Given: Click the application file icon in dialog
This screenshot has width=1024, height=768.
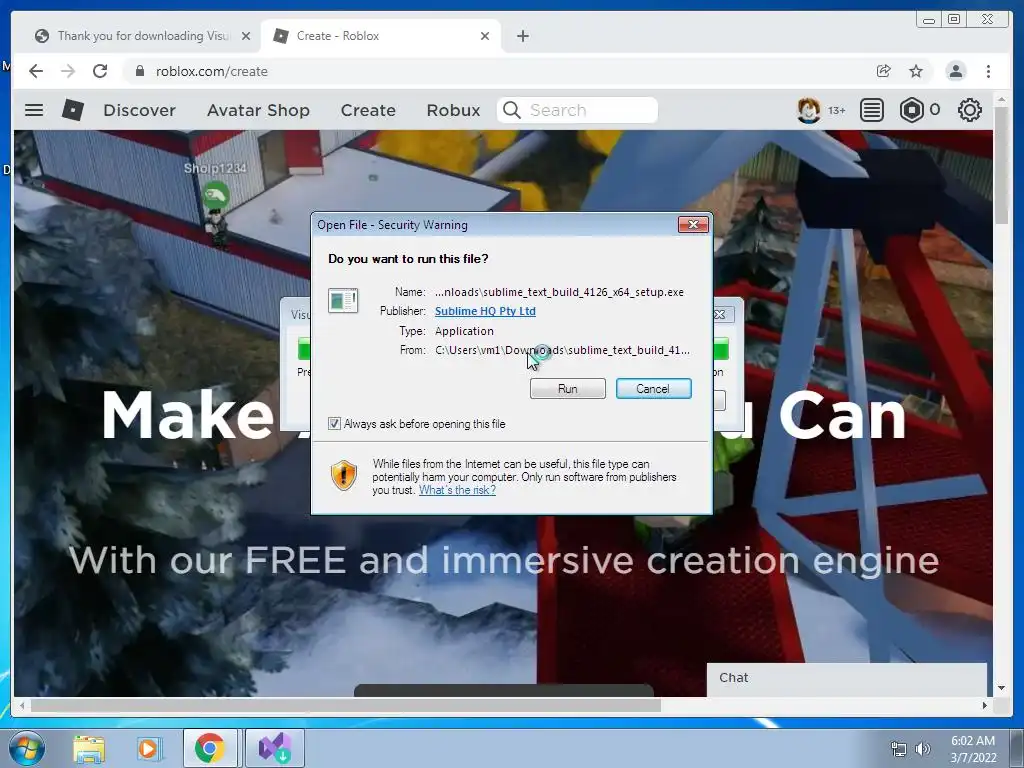Looking at the screenshot, I should [343, 300].
